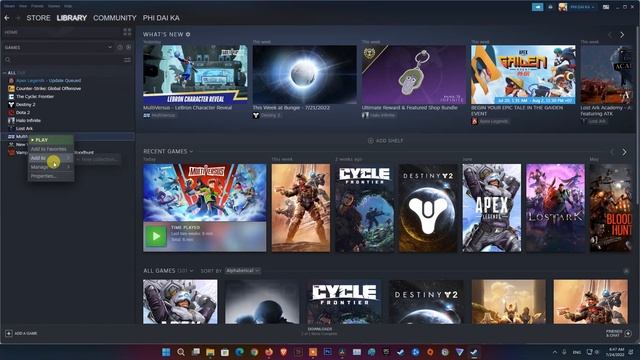Toggle the recent activity clock filter

click(x=120, y=47)
